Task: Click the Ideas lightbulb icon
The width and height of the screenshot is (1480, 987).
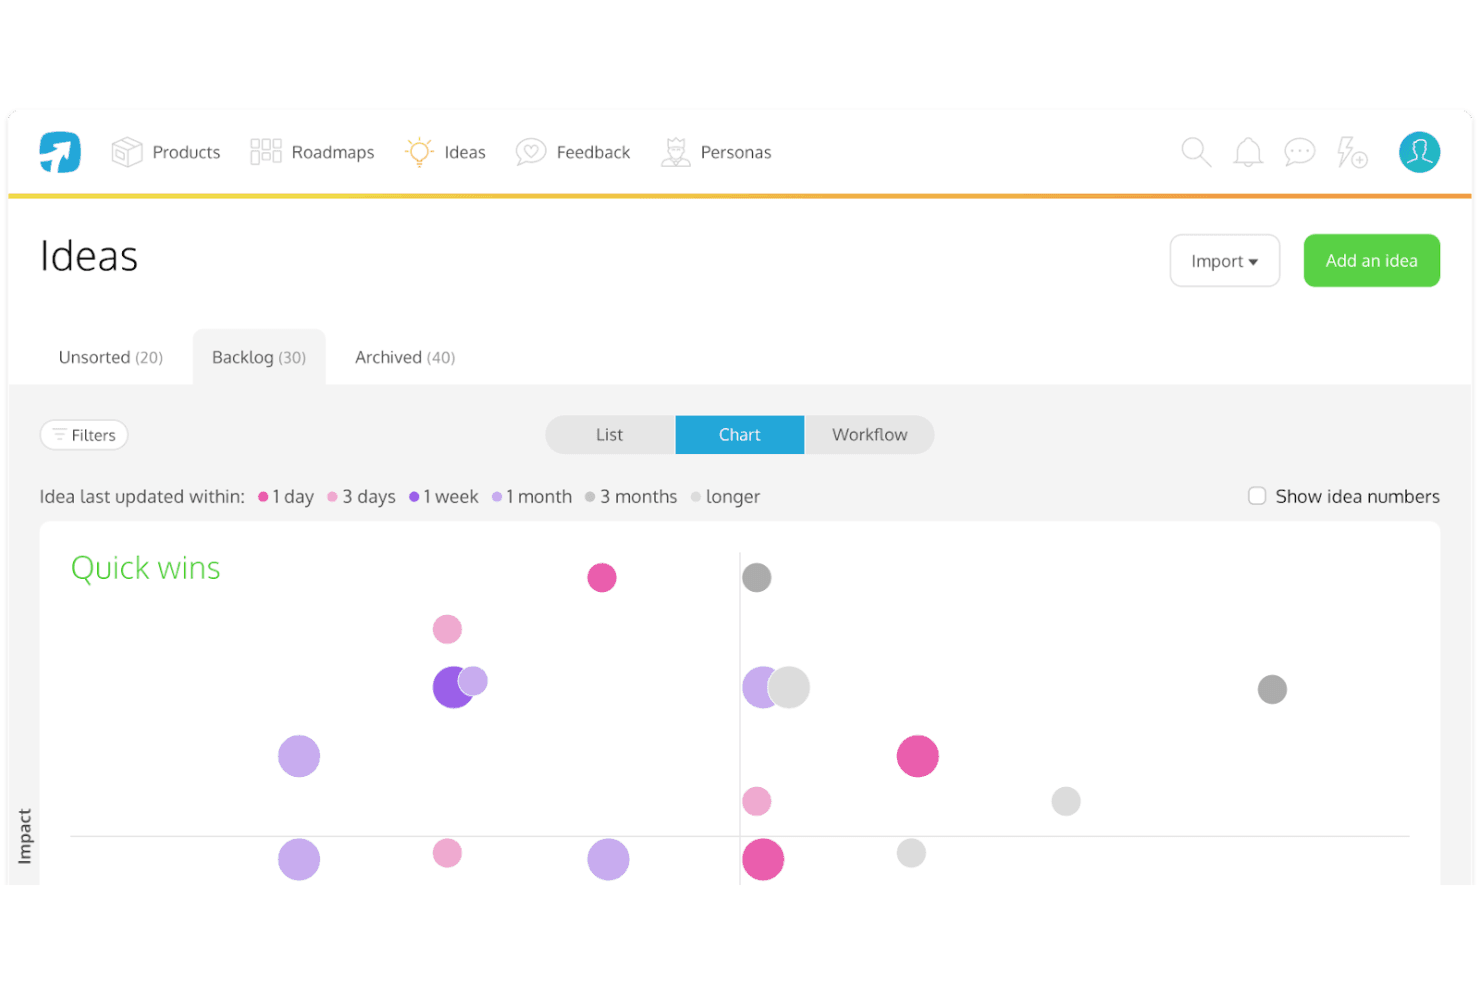Action: pyautogui.click(x=419, y=152)
